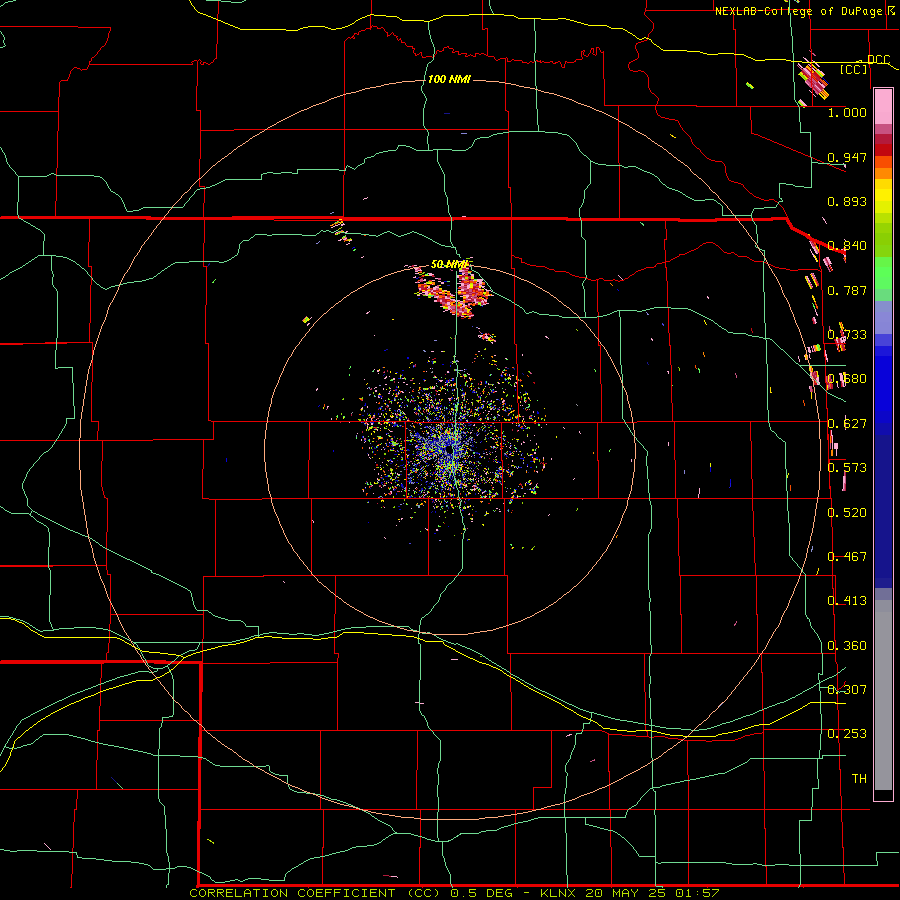Click the 50 NMI range ring label
The height and width of the screenshot is (900, 900).
[449, 264]
